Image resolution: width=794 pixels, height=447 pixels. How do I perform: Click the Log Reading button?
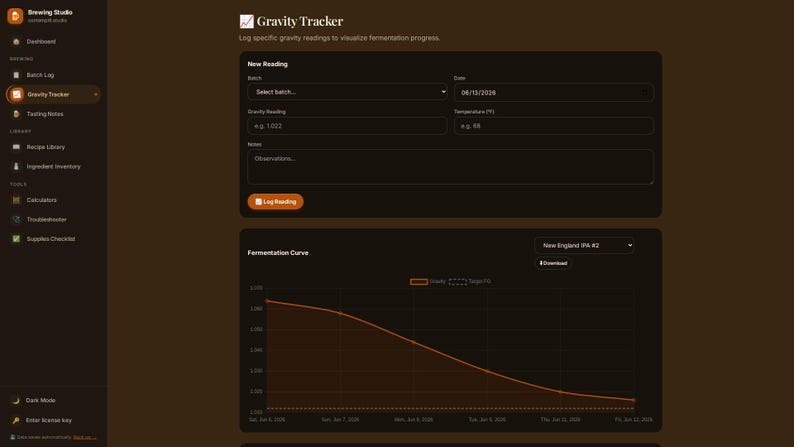(x=275, y=201)
